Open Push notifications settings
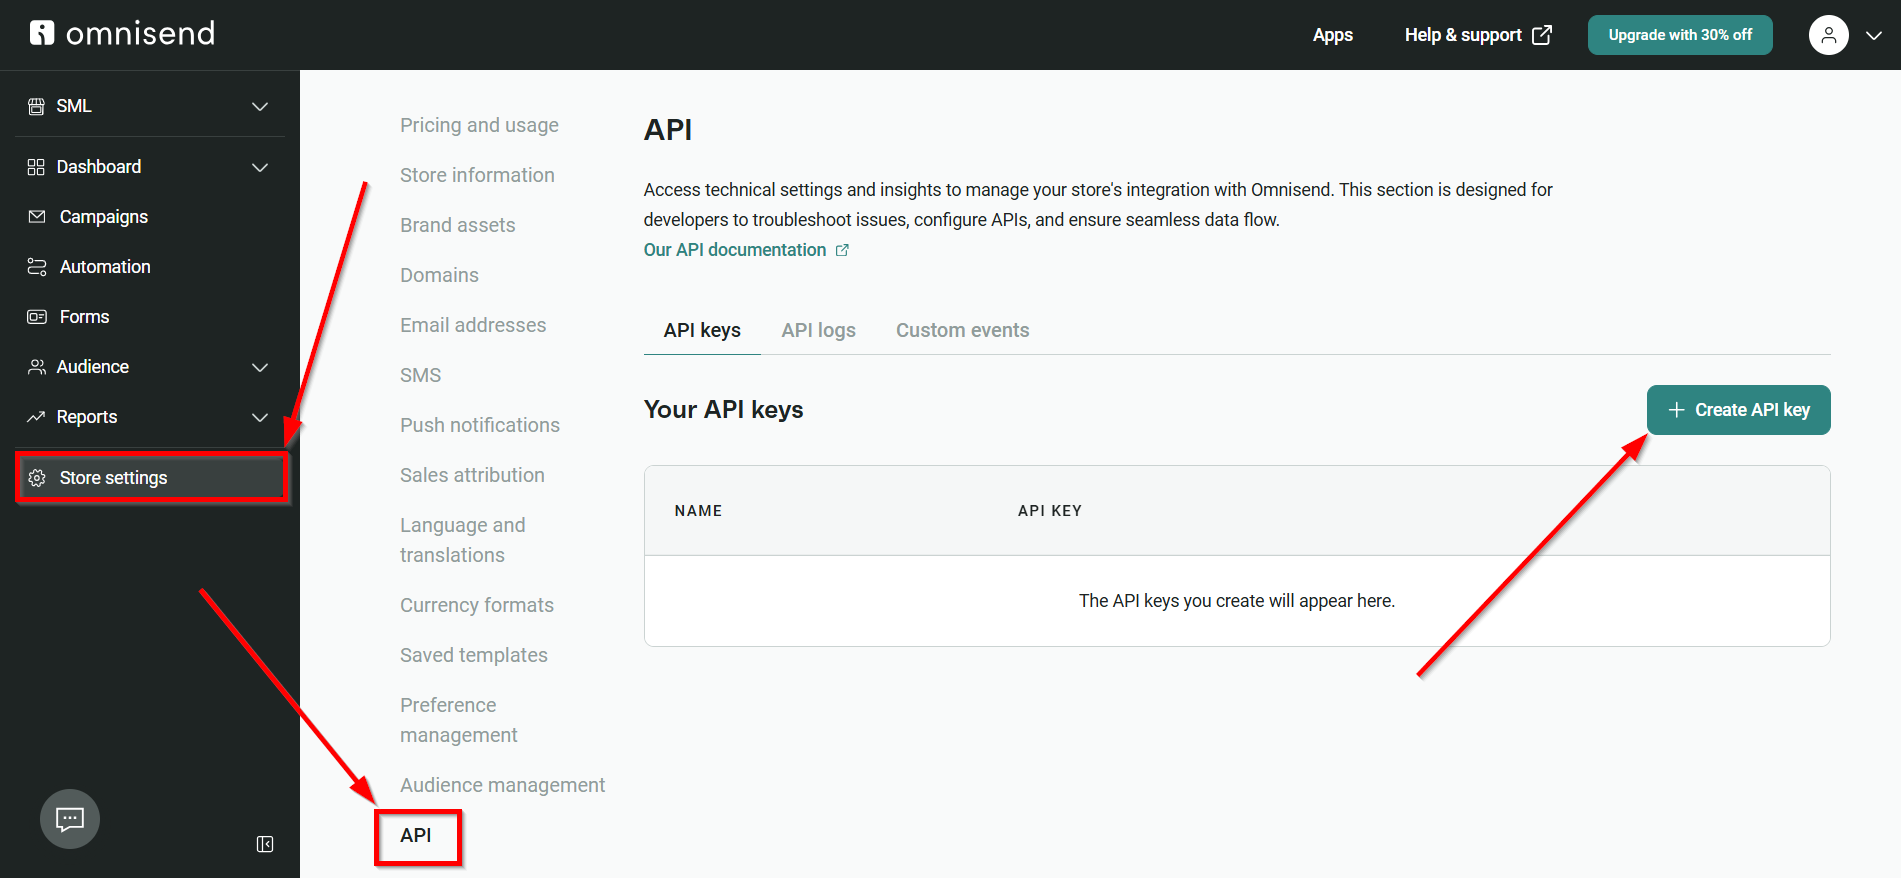The width and height of the screenshot is (1901, 878). click(480, 425)
